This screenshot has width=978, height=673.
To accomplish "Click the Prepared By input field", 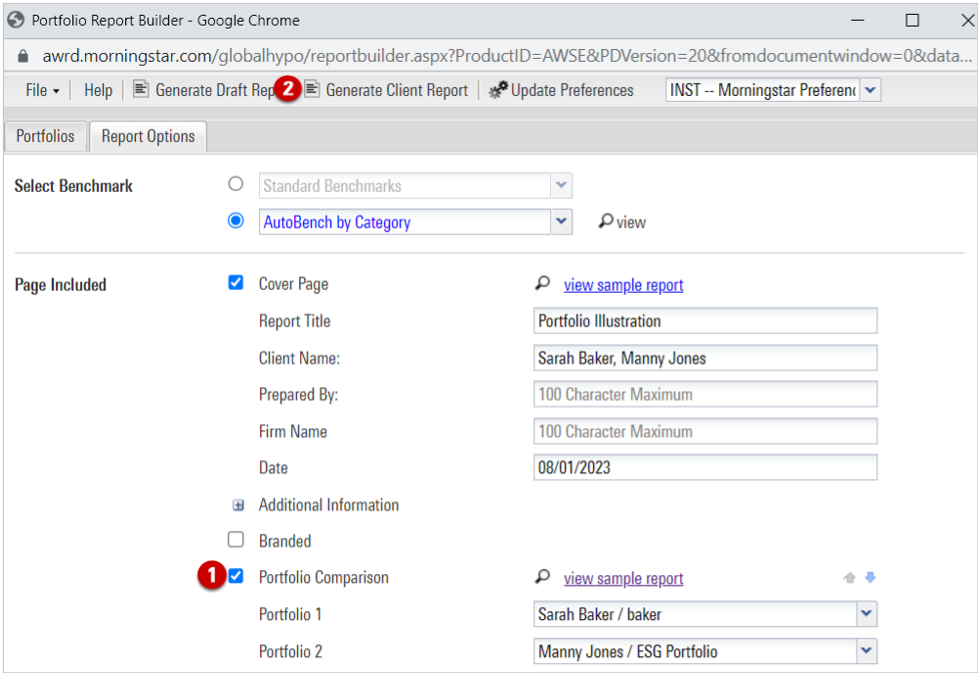I will [x=705, y=394].
